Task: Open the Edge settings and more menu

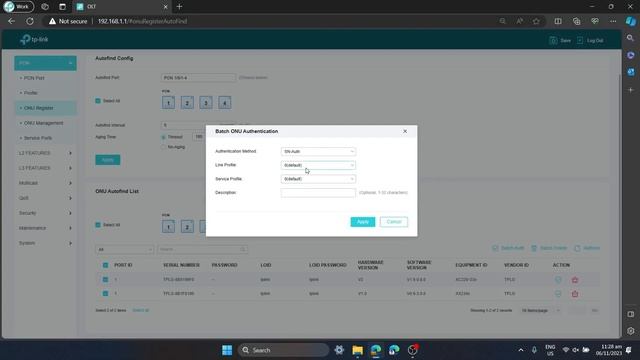Action: (x=613, y=21)
